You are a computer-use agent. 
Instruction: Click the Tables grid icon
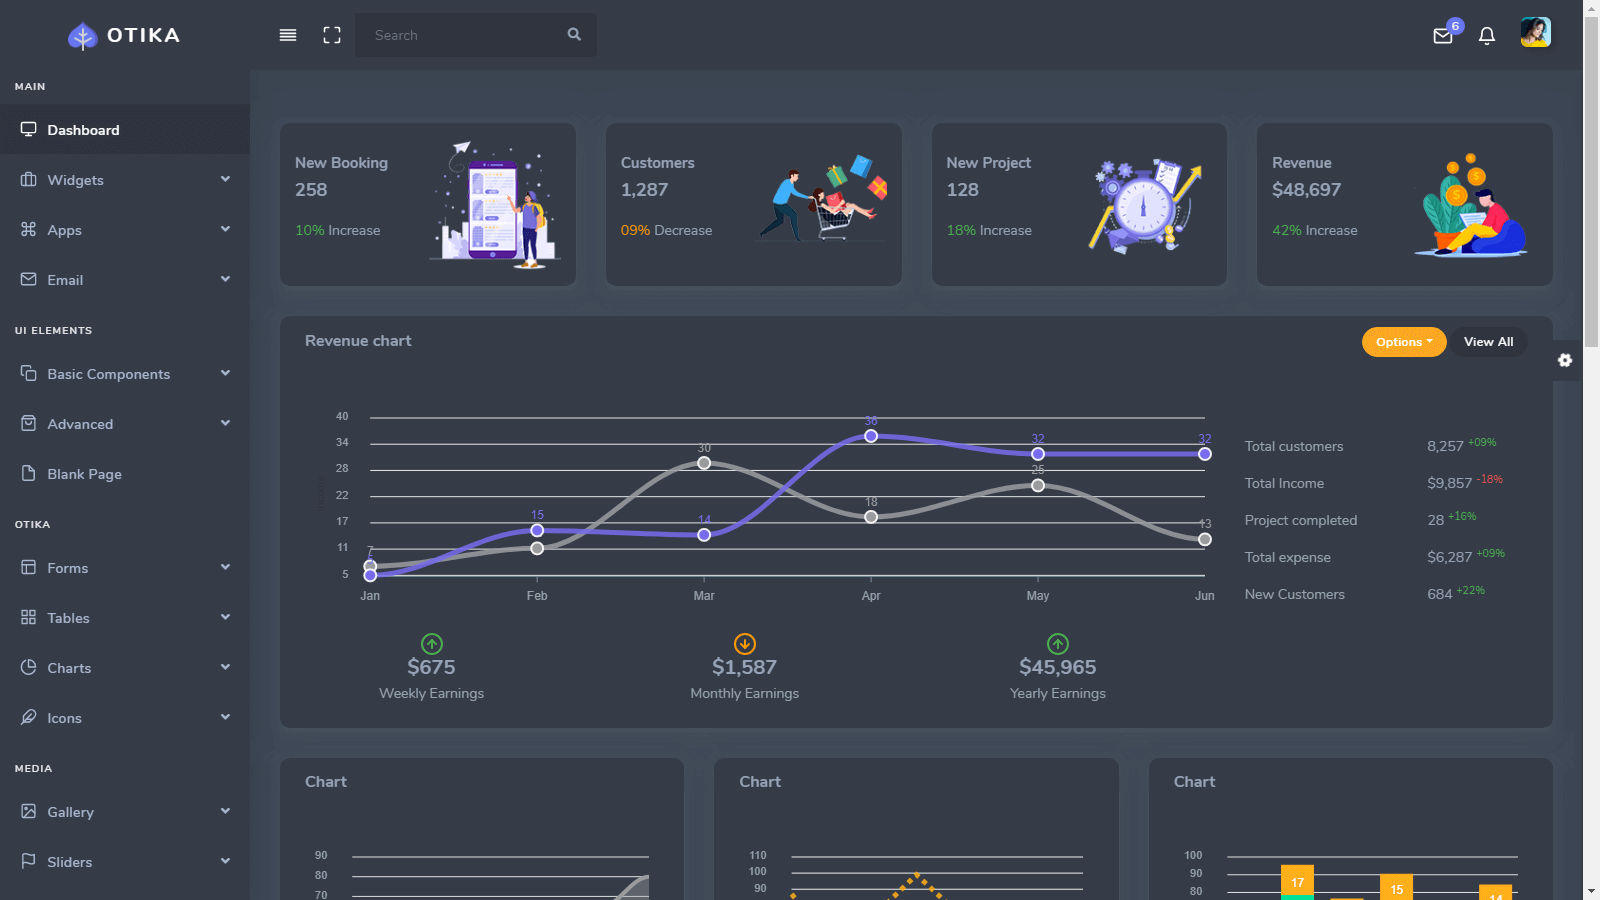tap(28, 617)
